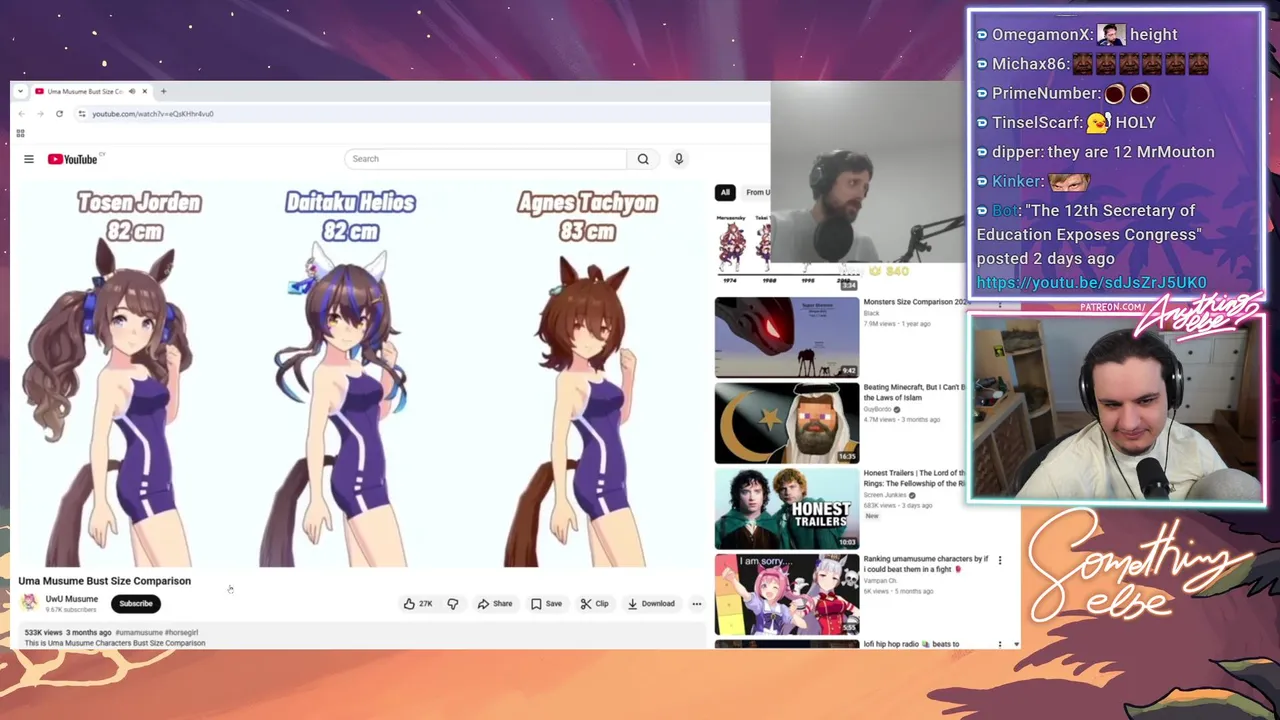
Task: Open the apps grid in the bookmarks bar
Action: (20, 133)
